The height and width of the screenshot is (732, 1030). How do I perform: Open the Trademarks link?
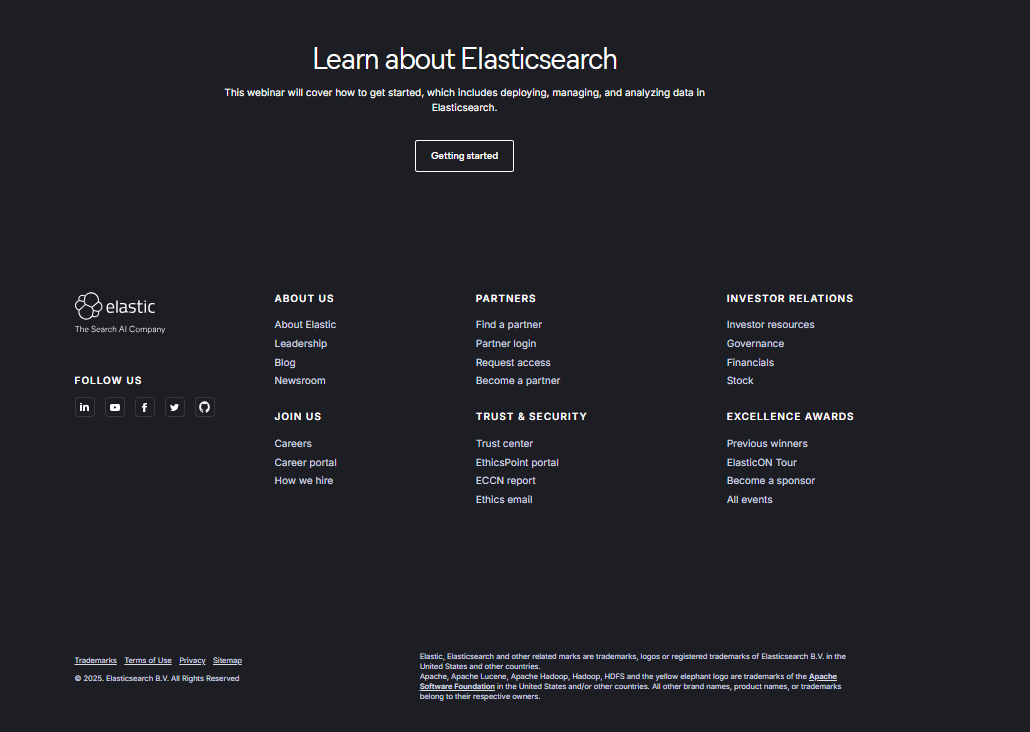96,660
